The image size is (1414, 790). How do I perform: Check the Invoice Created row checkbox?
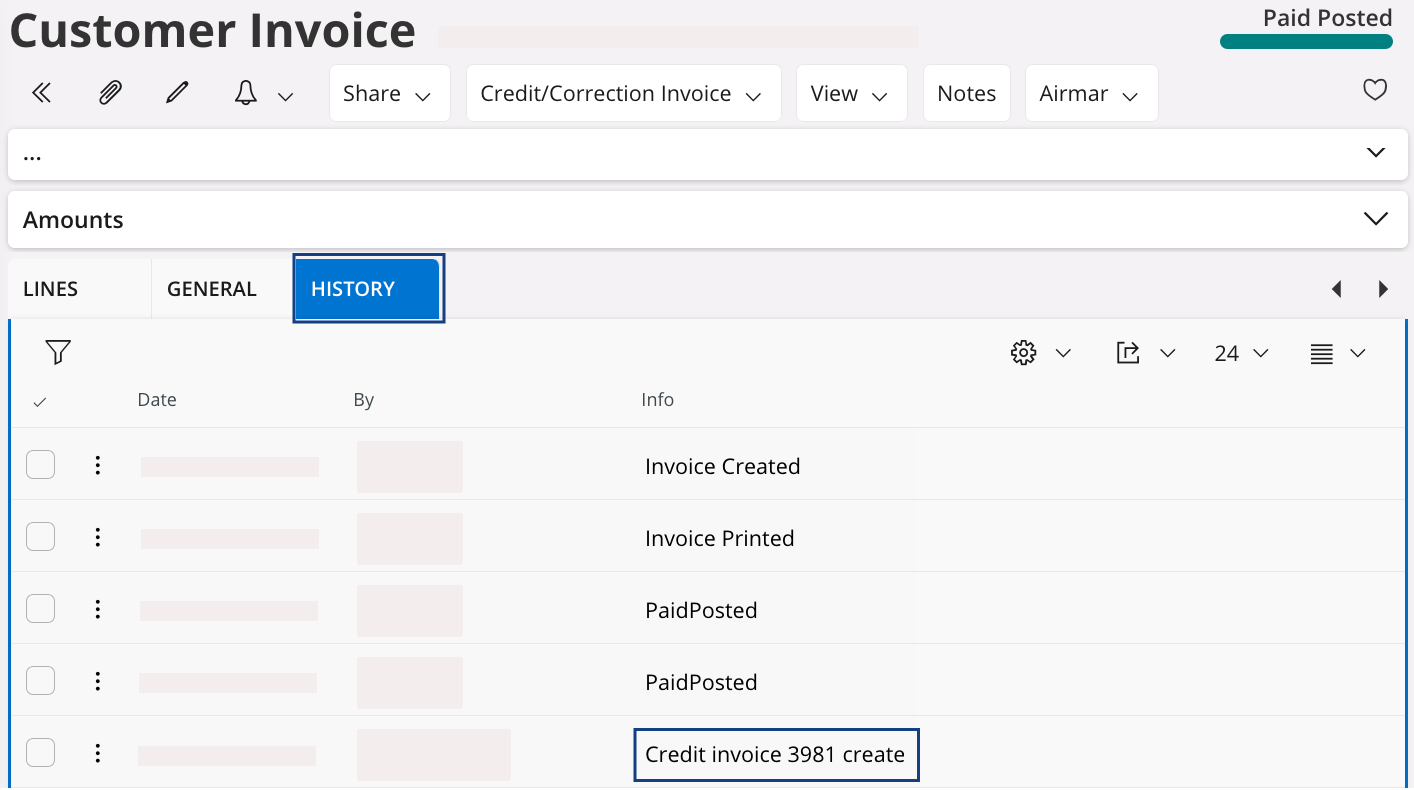[x=41, y=465]
